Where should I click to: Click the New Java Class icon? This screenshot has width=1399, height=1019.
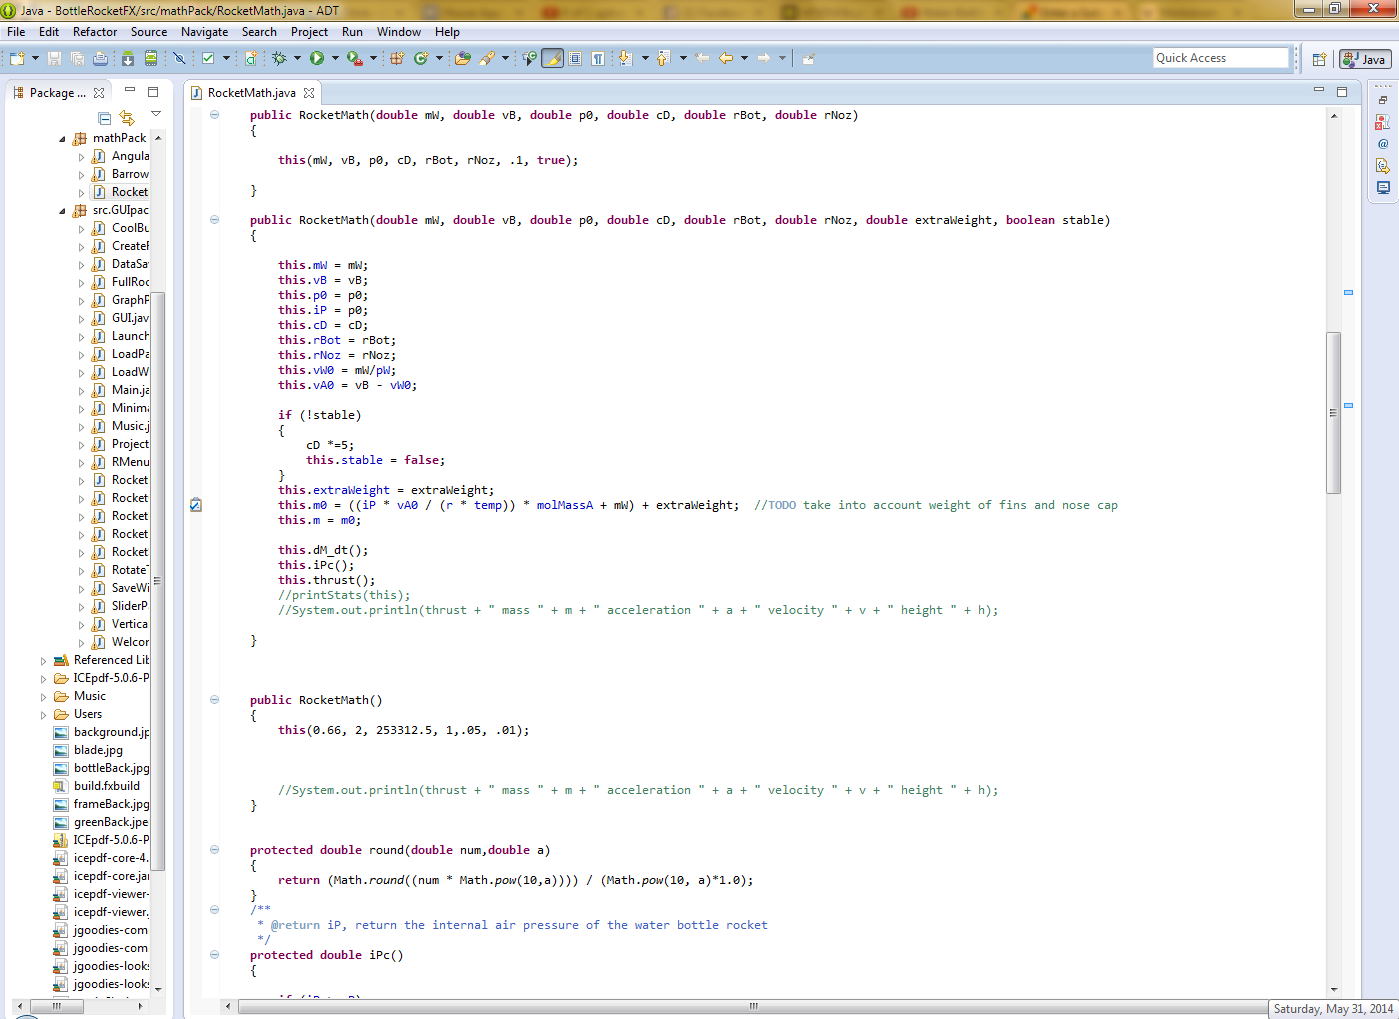click(421, 58)
